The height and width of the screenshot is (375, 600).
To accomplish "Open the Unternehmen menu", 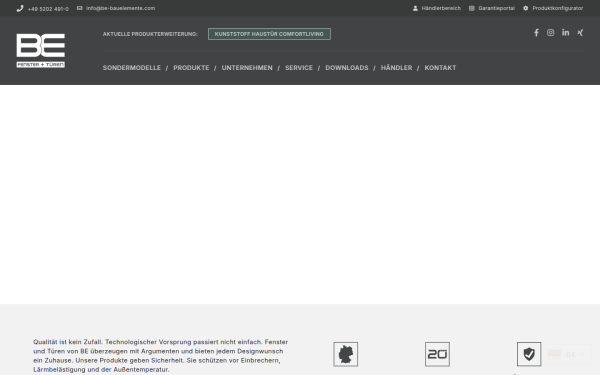I will point(247,68).
